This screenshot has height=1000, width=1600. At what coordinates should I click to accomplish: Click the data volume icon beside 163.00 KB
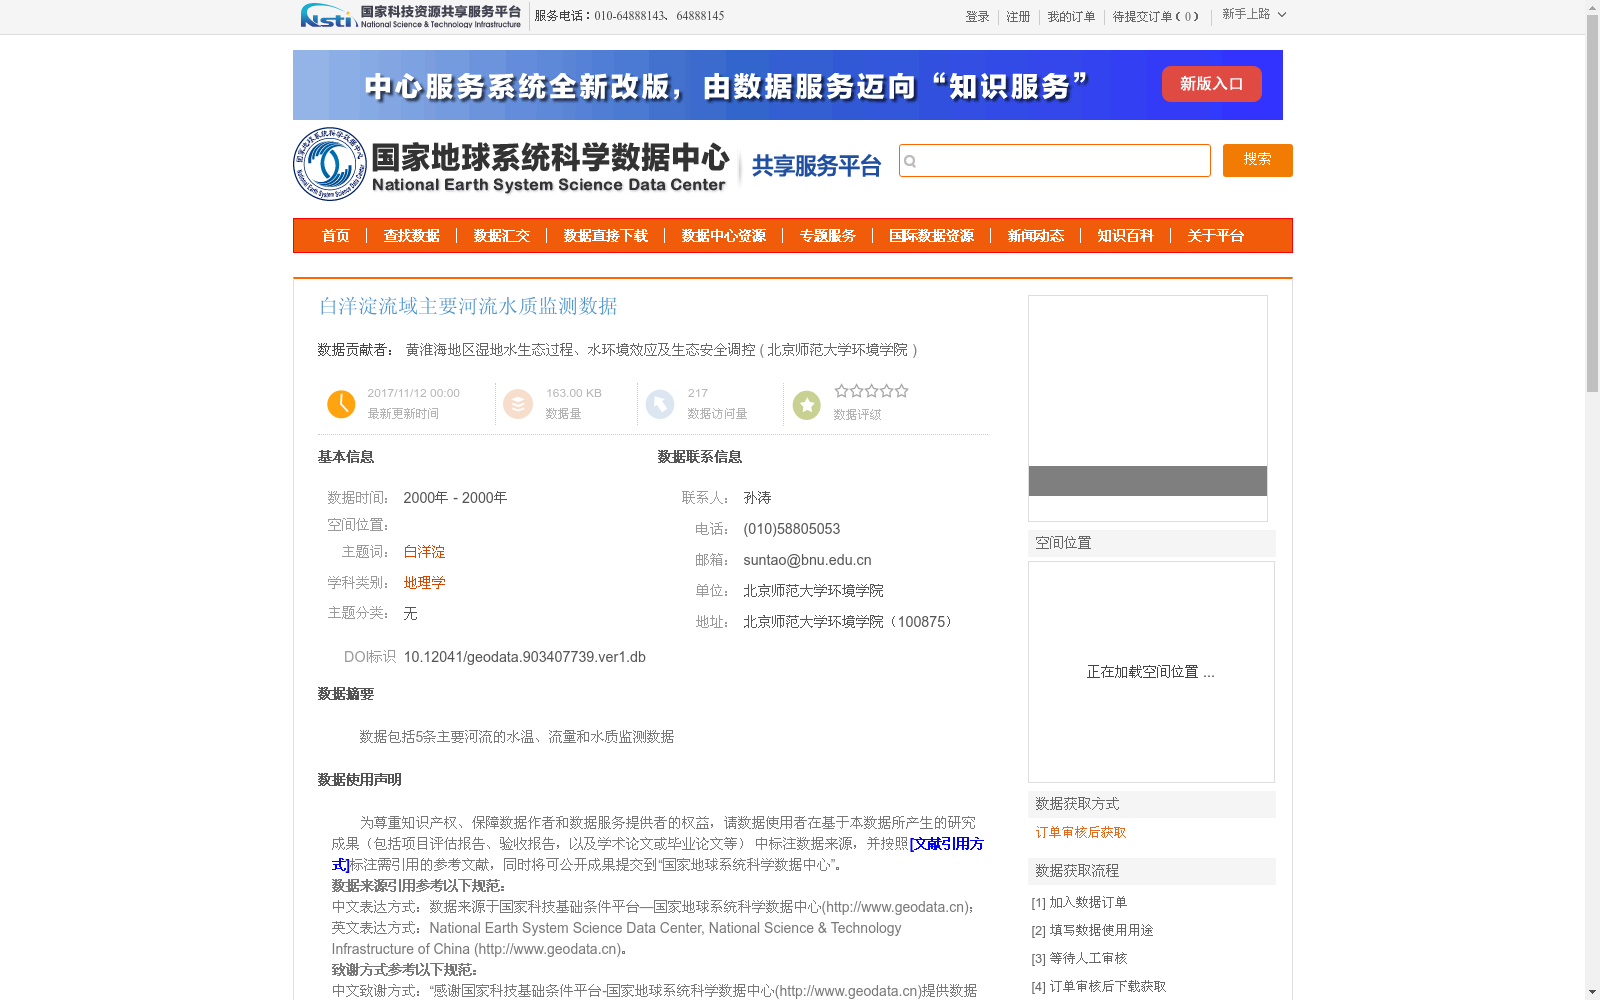pyautogui.click(x=518, y=403)
